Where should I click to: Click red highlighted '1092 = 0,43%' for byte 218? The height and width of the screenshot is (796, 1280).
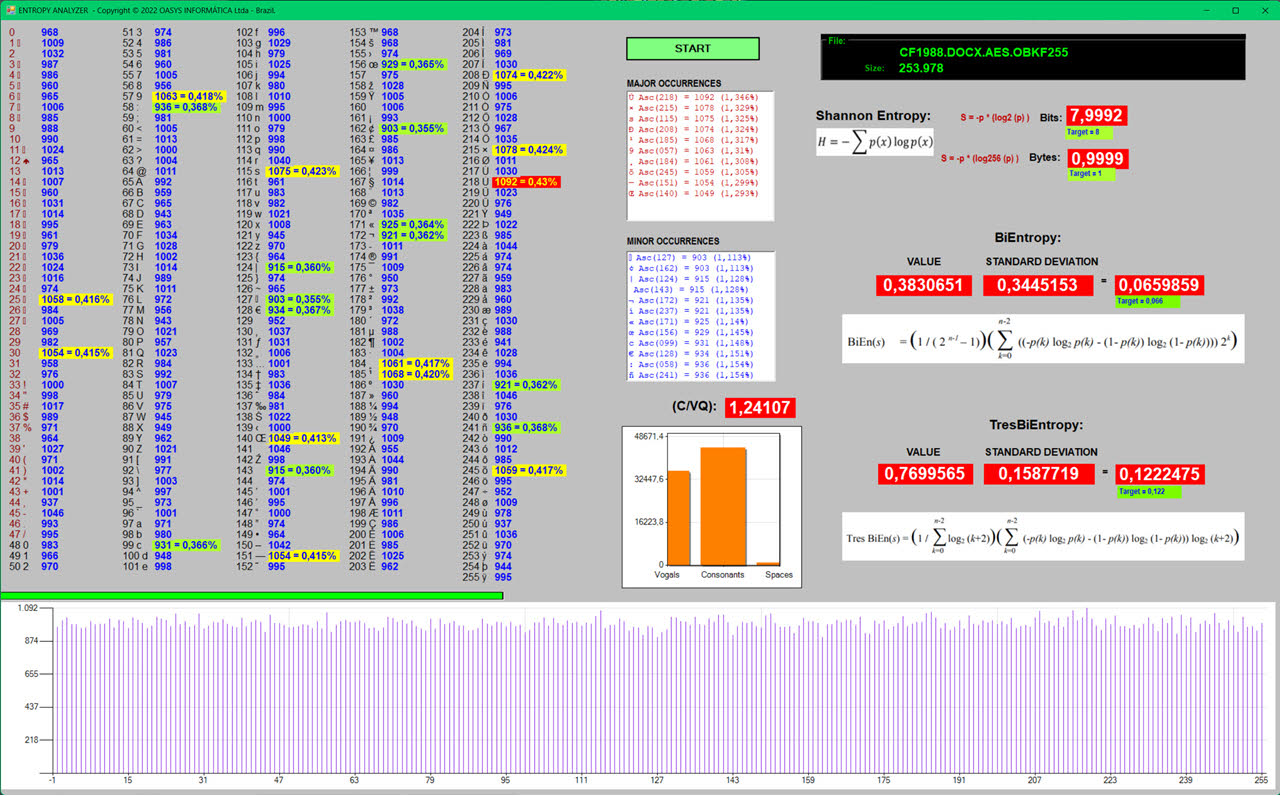526,182
